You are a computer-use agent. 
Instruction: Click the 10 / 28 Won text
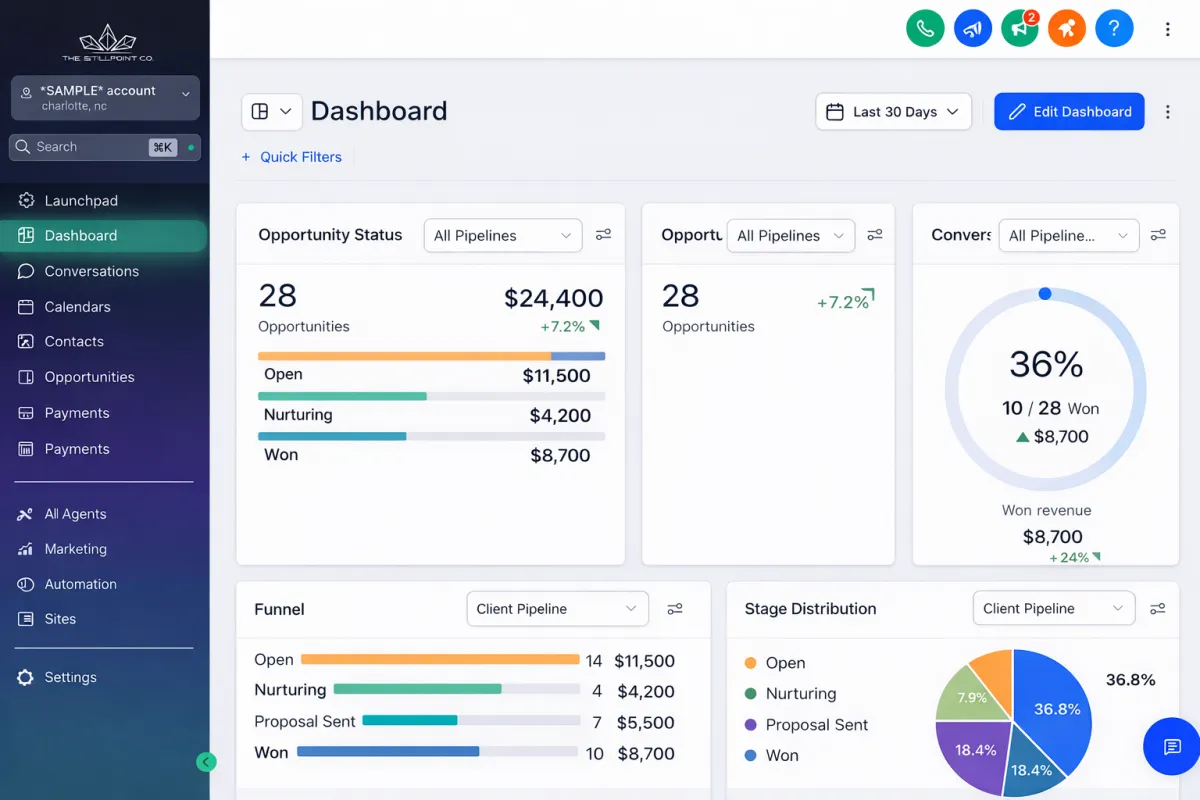pyautogui.click(x=1050, y=408)
